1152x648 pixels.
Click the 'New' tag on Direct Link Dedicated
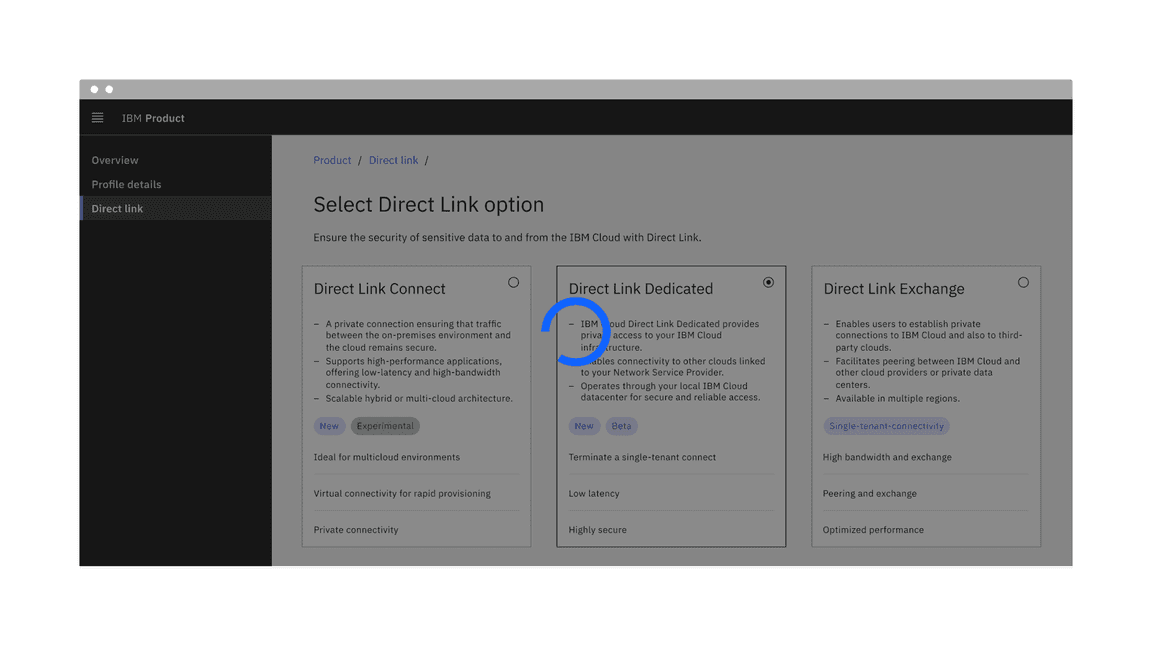coord(584,426)
